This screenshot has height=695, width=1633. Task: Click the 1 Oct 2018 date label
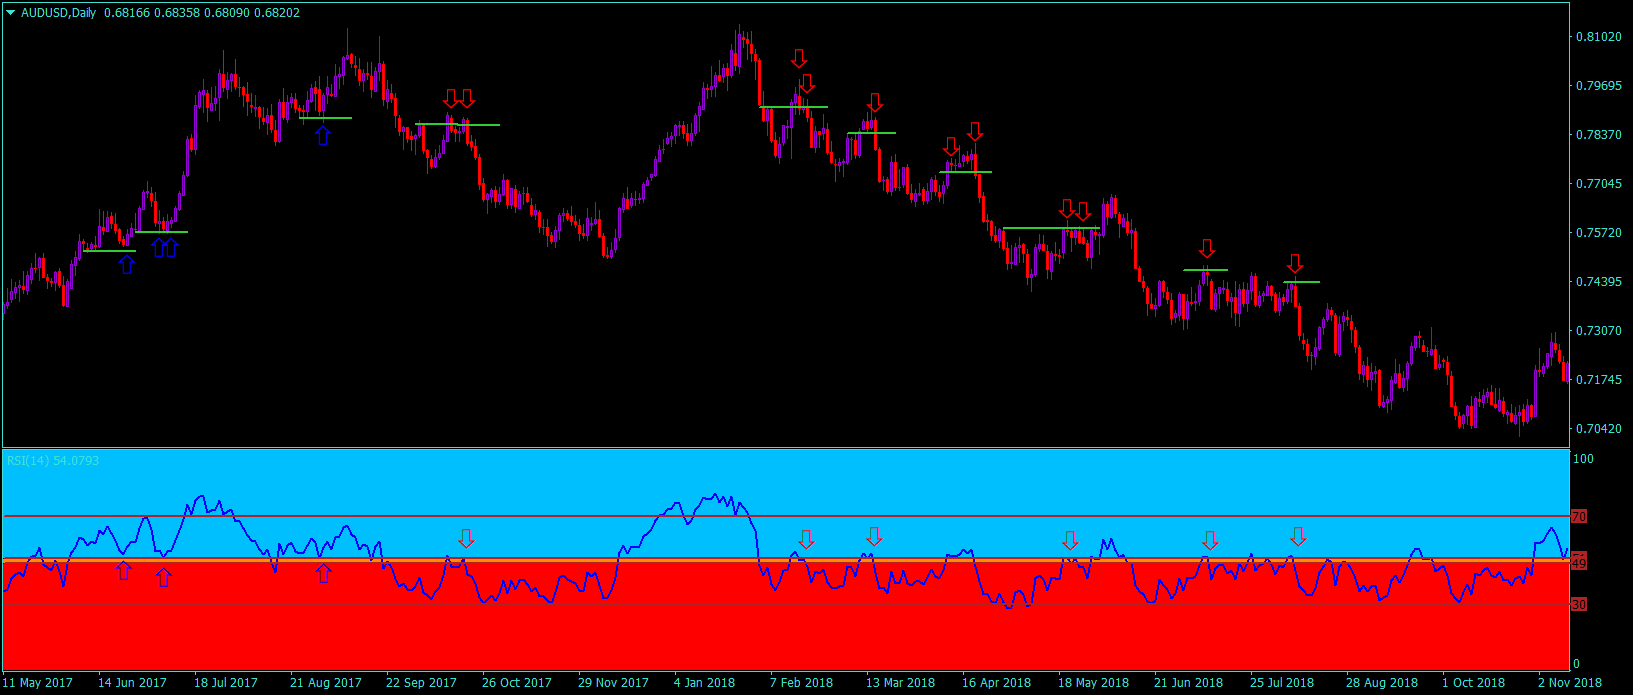click(1473, 683)
